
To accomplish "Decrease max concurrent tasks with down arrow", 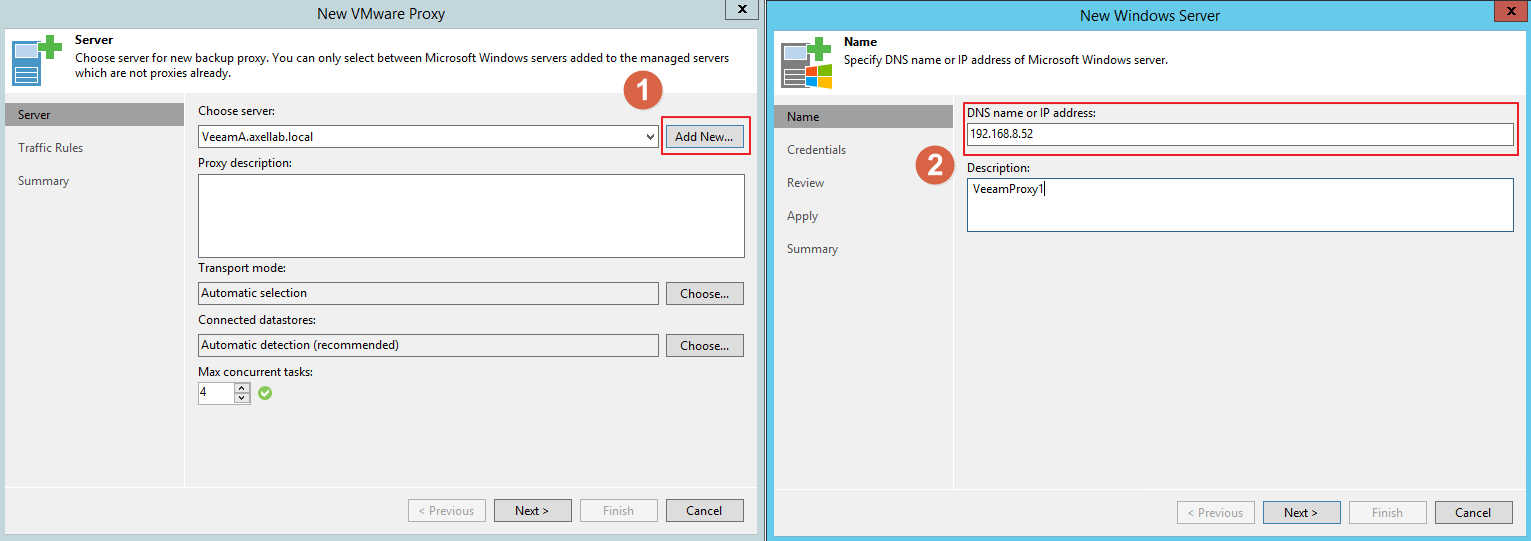I will [x=241, y=398].
